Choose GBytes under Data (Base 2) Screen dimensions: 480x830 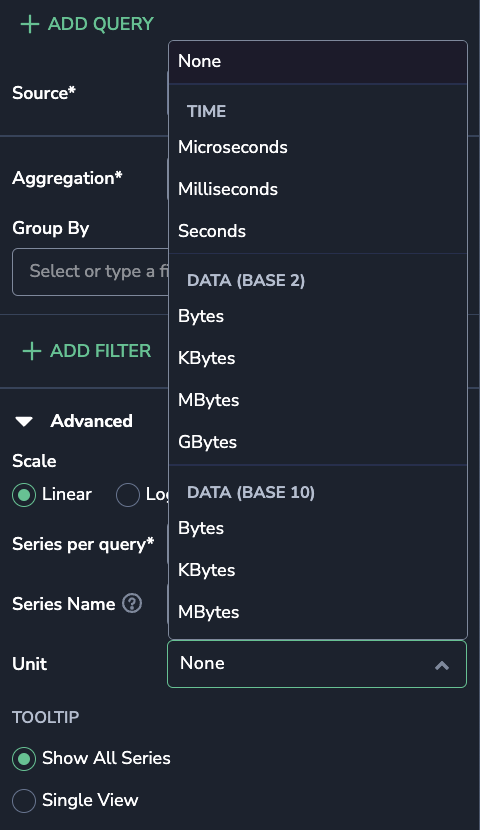(318, 442)
